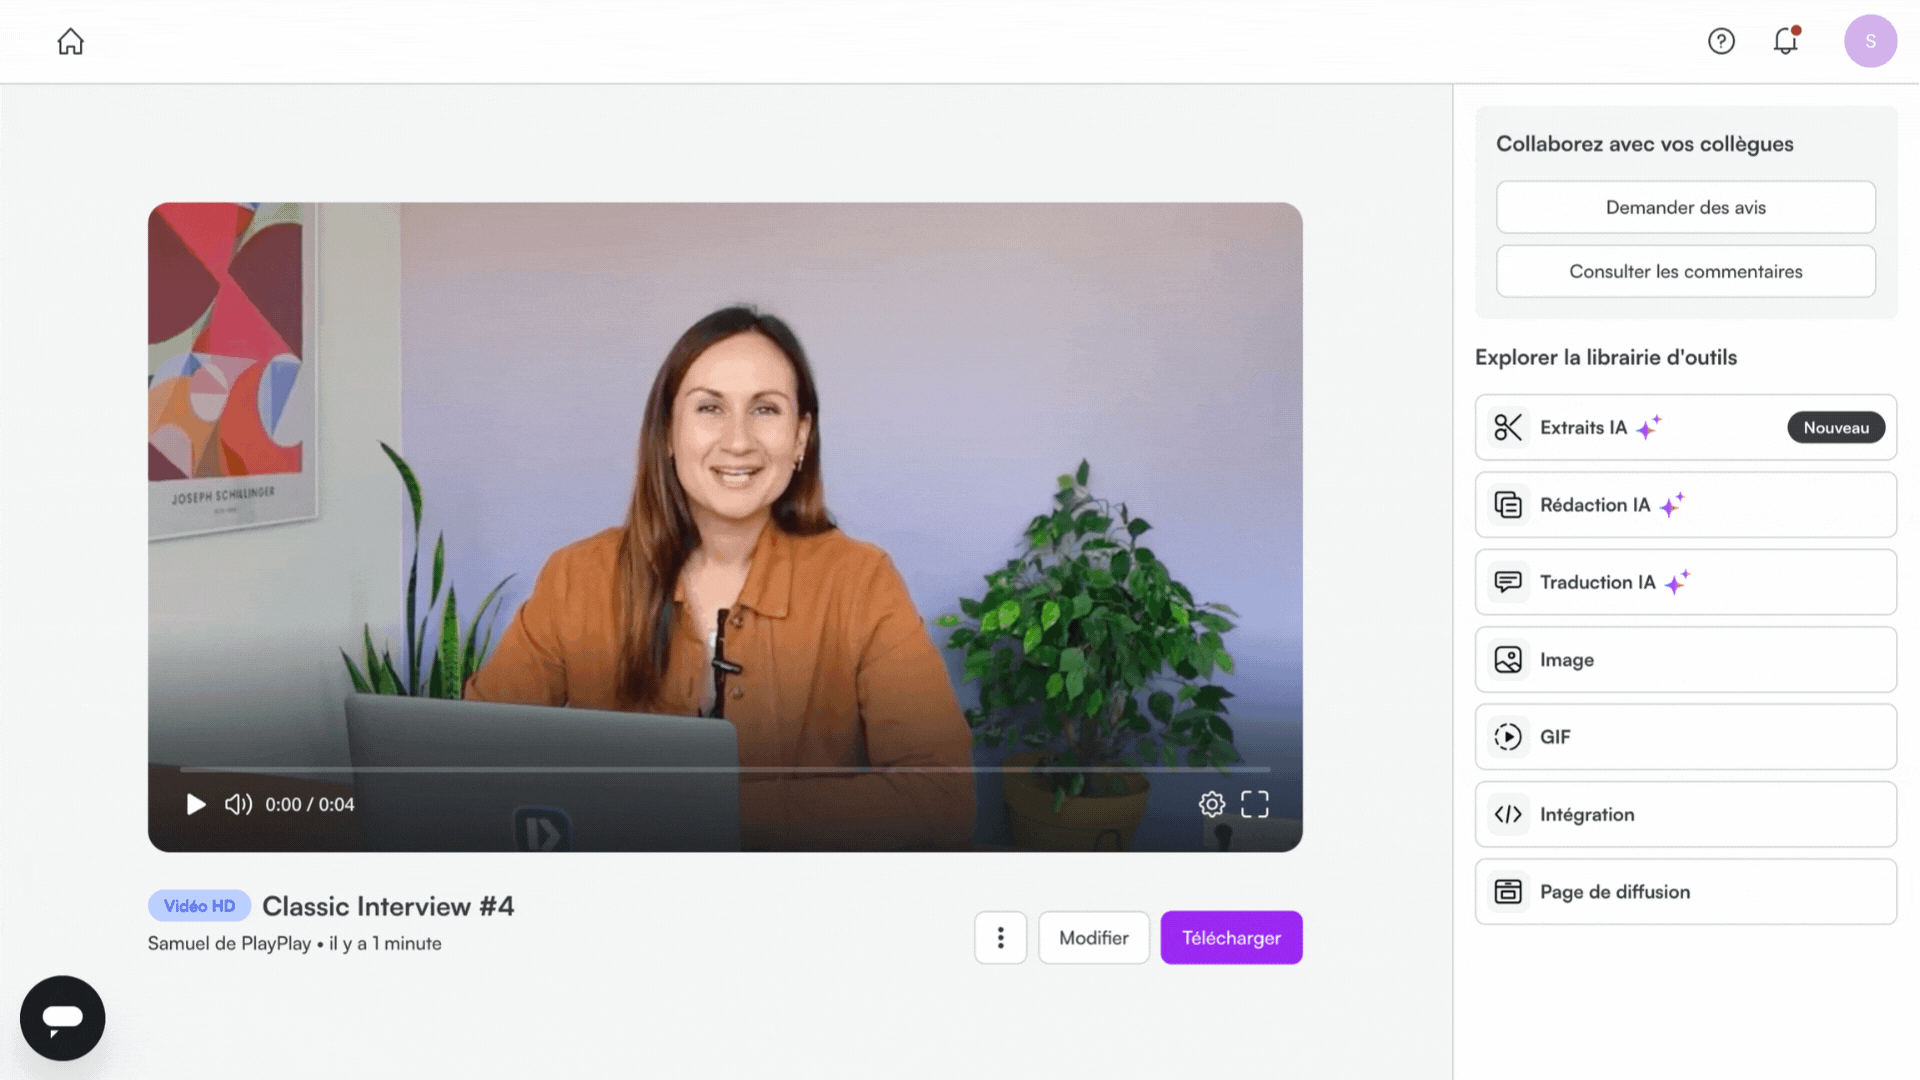Open the Rédaction IA tool
Viewport: 1920px width, 1080px height.
tap(1685, 505)
